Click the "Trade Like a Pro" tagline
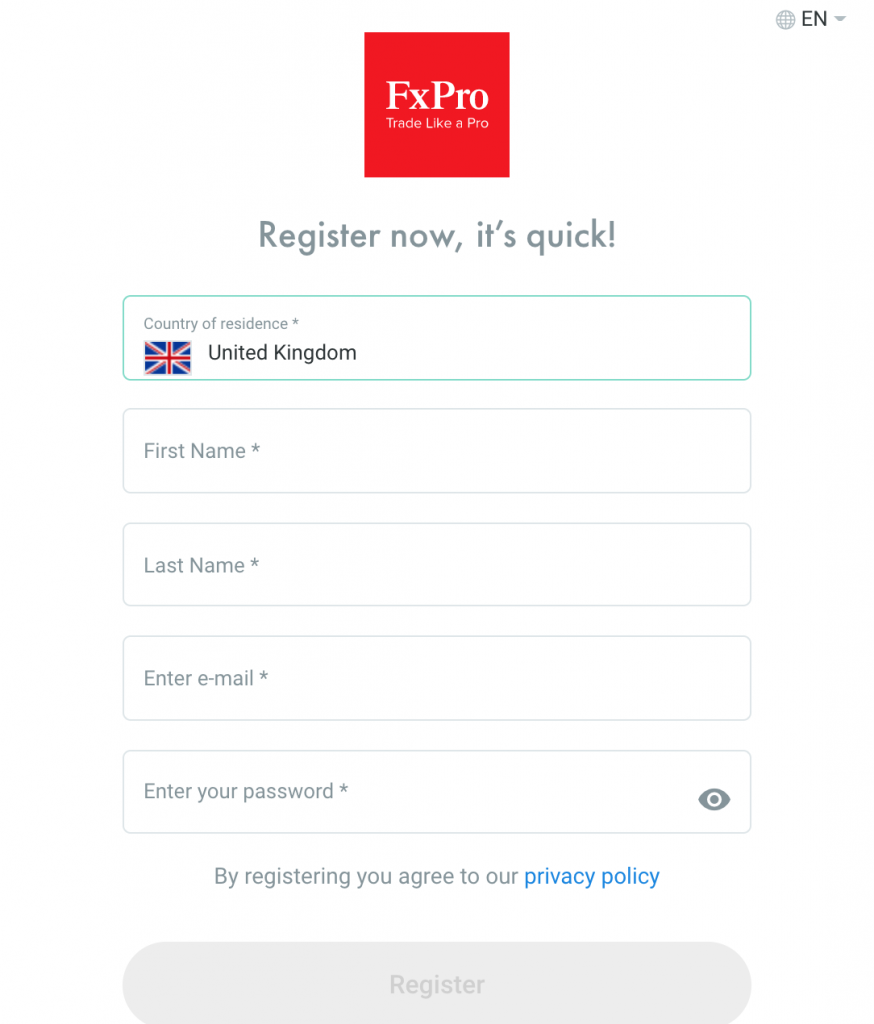Viewport: 874px width, 1024px height. 437,123
